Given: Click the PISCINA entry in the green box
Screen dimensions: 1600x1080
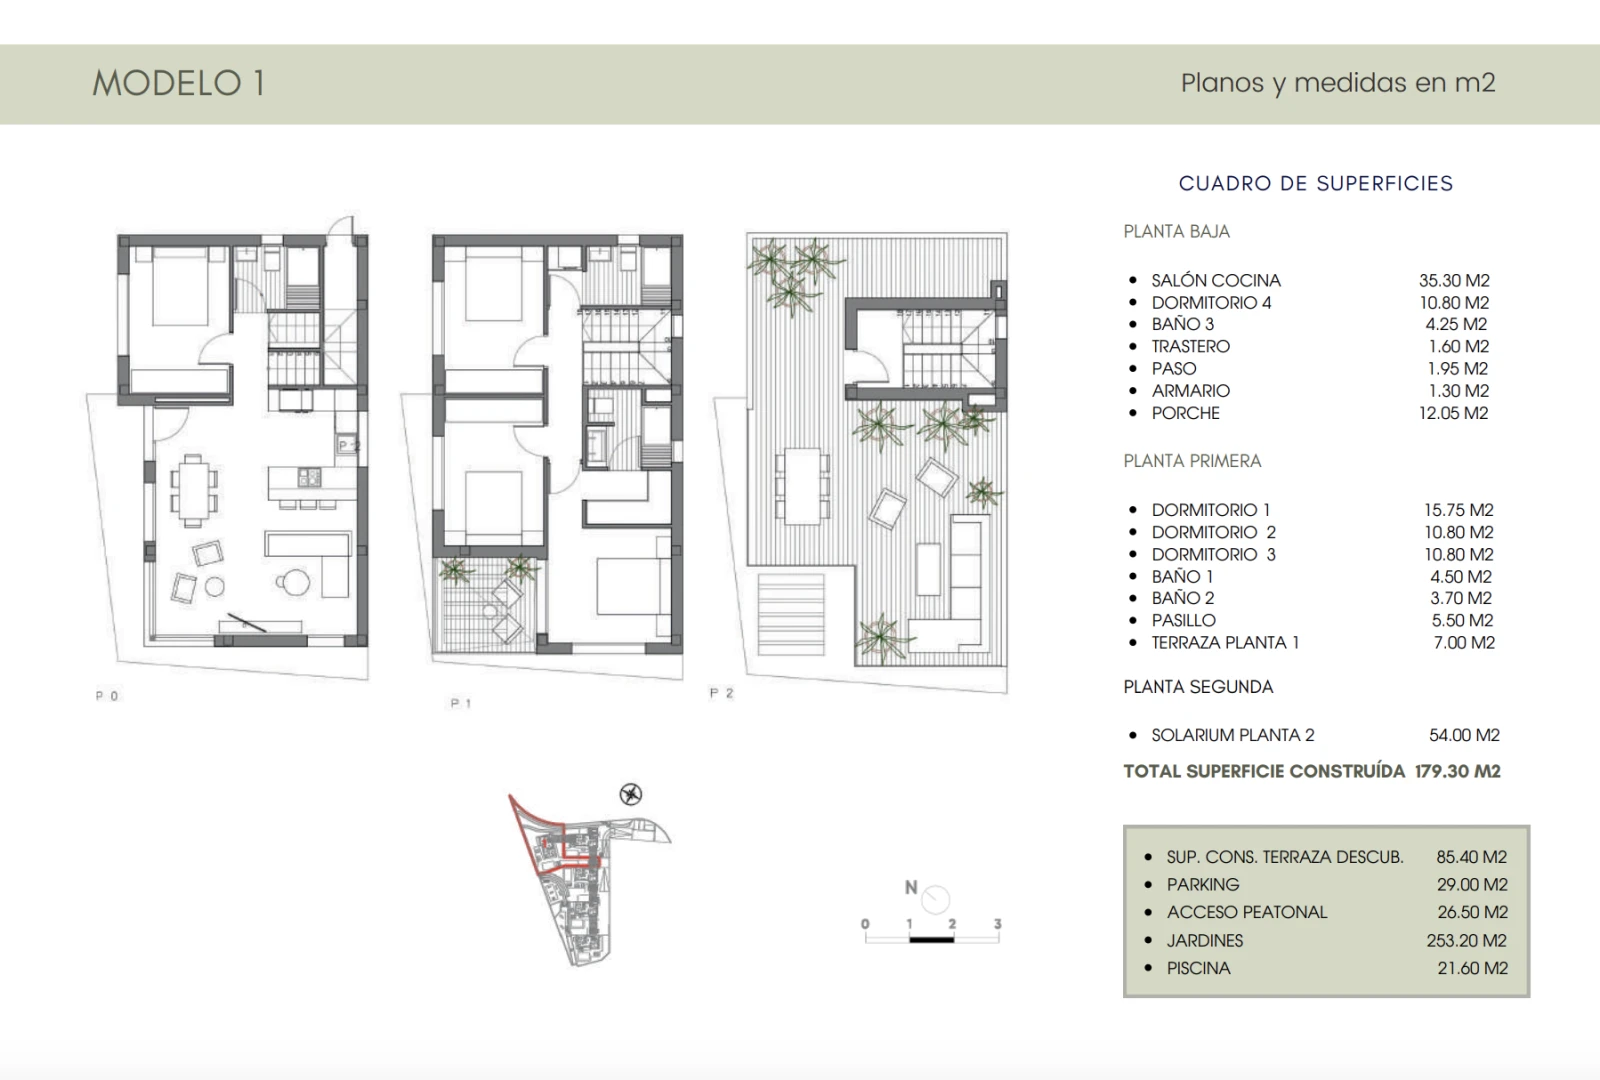Looking at the screenshot, I should coord(1198,968).
